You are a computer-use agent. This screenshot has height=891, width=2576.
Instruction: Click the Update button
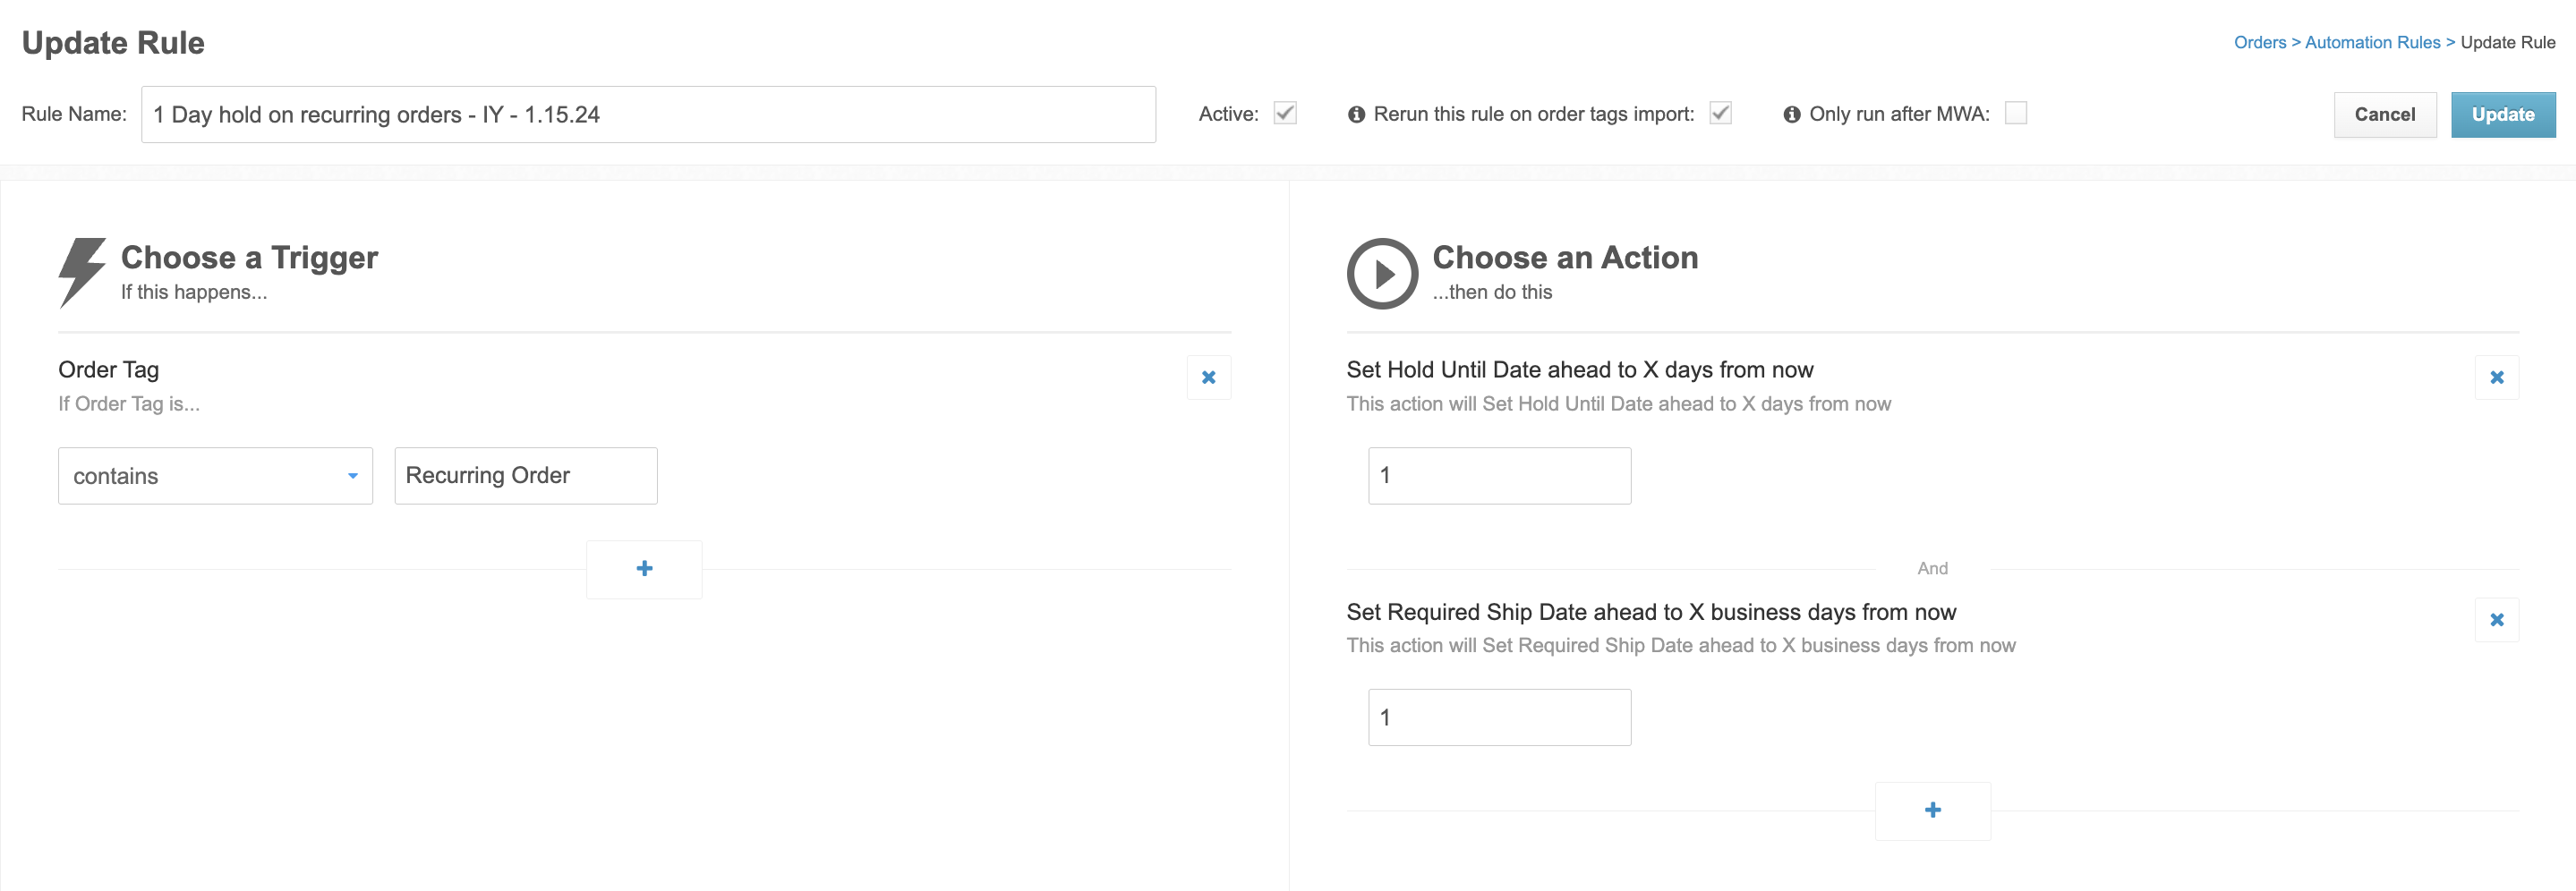click(x=2503, y=114)
